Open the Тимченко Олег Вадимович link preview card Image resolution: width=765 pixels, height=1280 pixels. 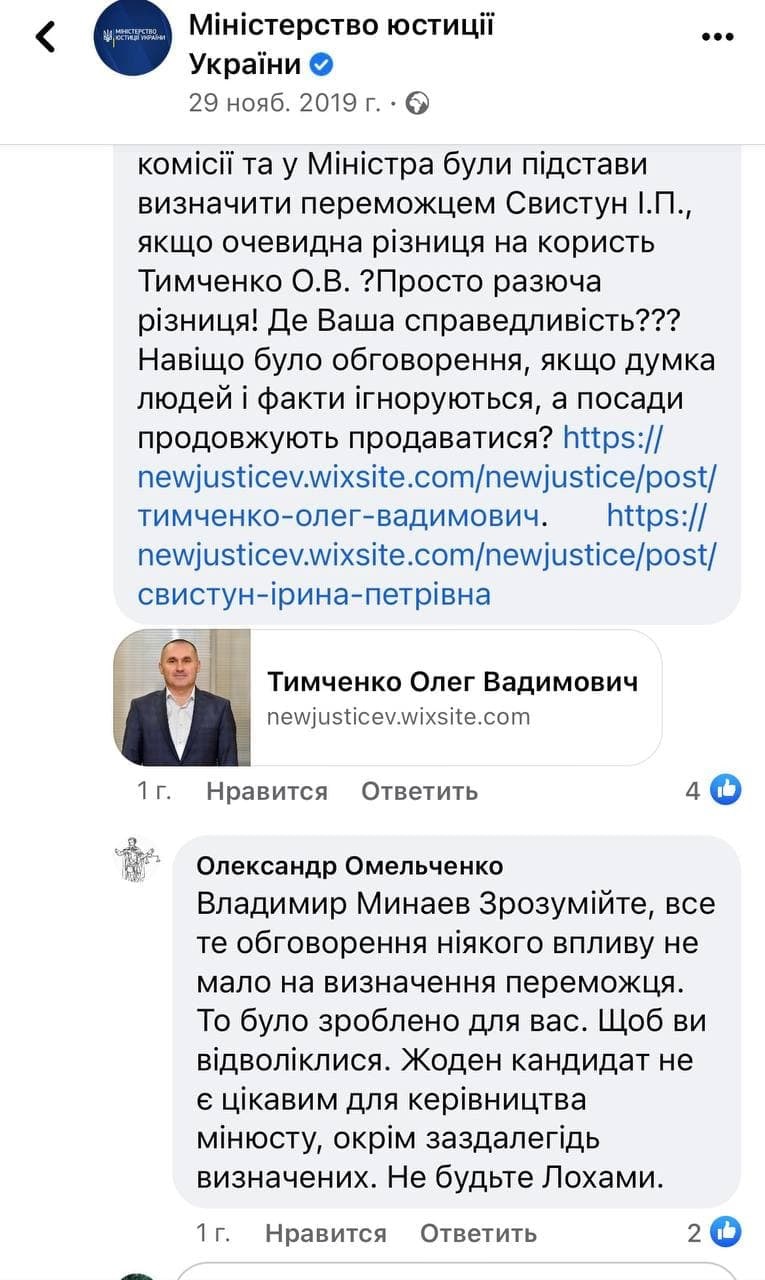pyautogui.click(x=452, y=697)
